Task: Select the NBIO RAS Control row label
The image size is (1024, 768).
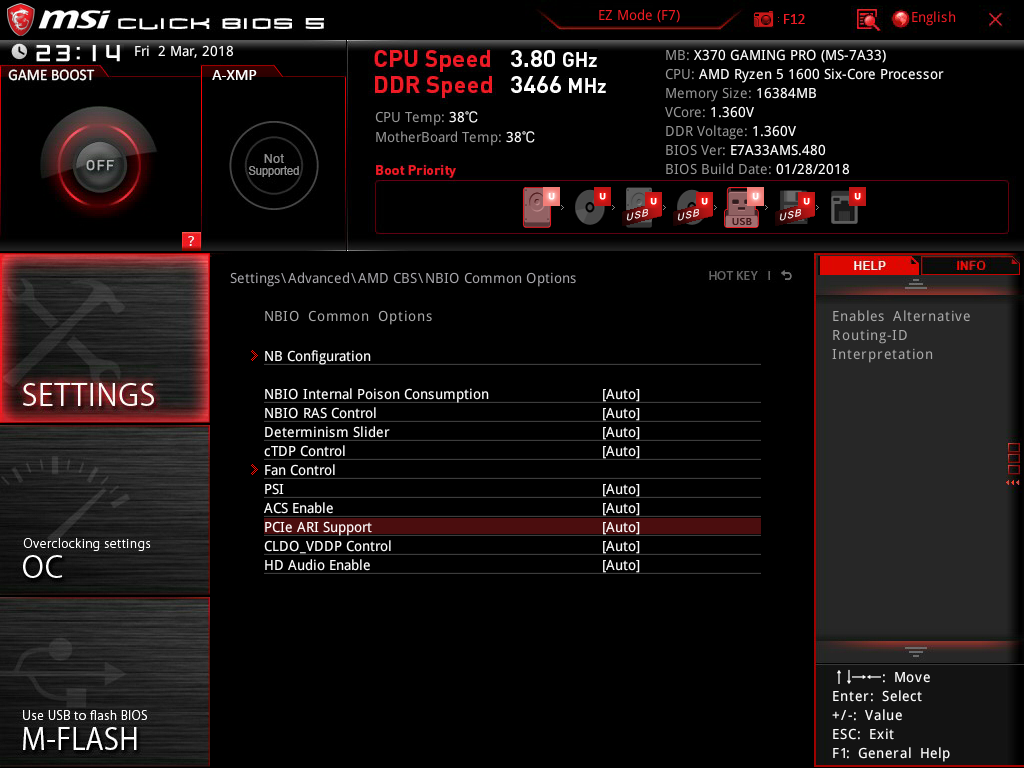Action: tap(320, 413)
